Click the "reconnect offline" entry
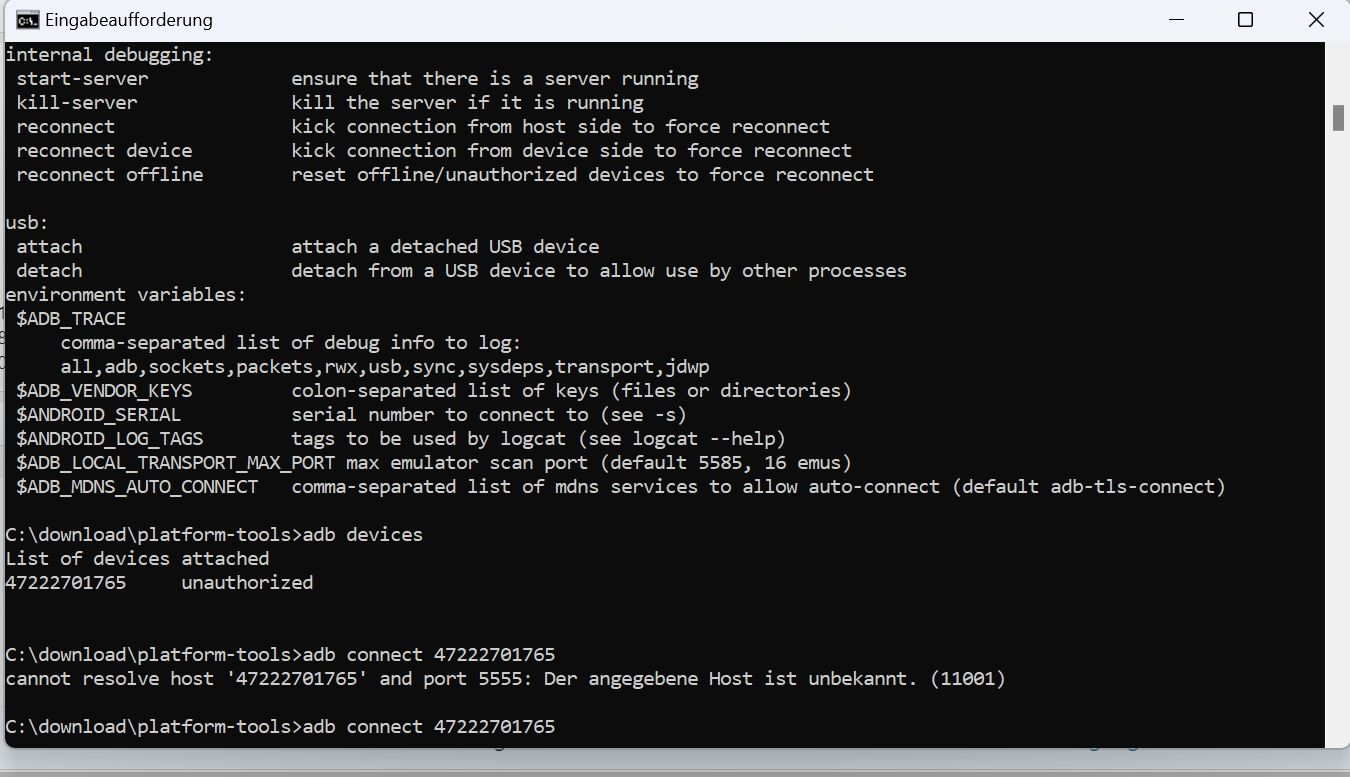This screenshot has height=777, width=1350. [110, 174]
